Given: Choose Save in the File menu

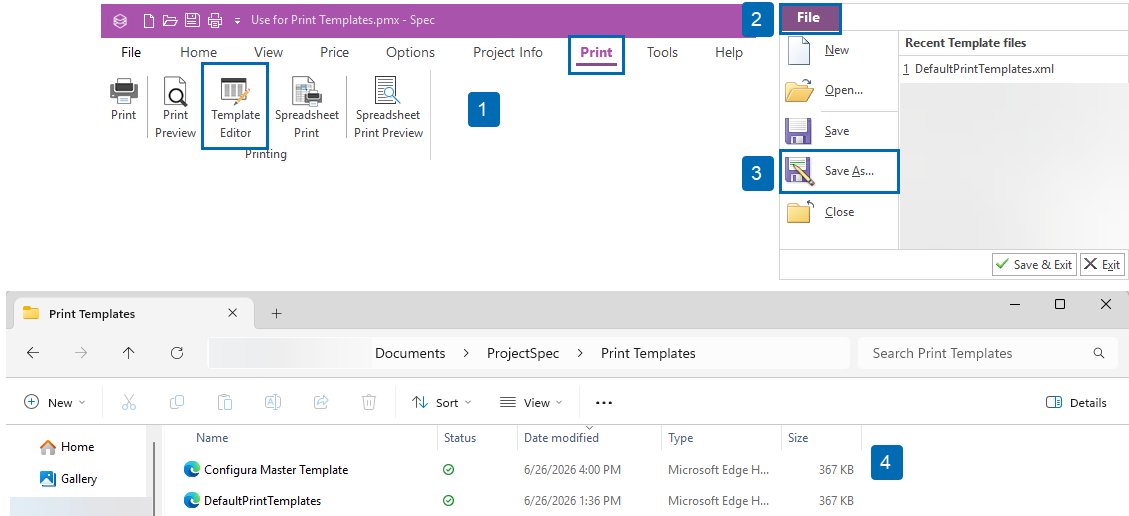Looking at the screenshot, I should click(838, 132).
